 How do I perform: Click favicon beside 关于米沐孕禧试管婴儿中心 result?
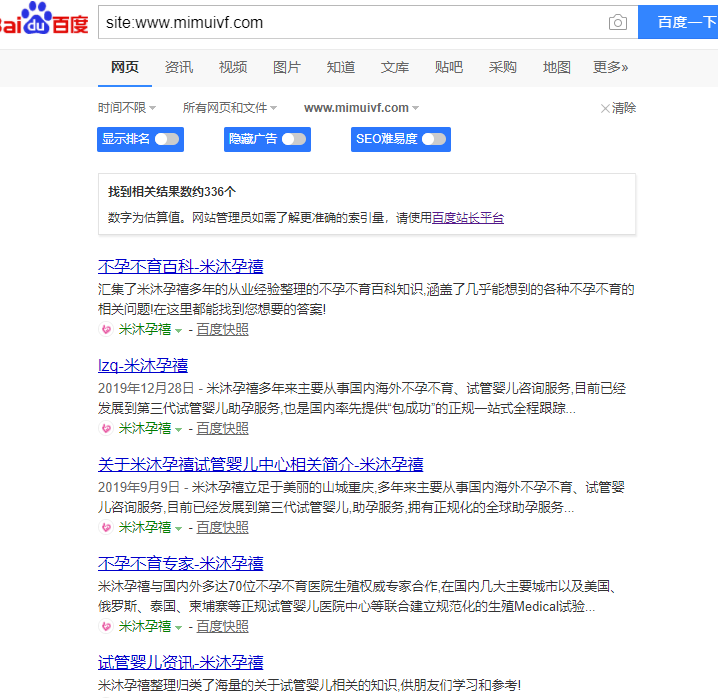106,527
